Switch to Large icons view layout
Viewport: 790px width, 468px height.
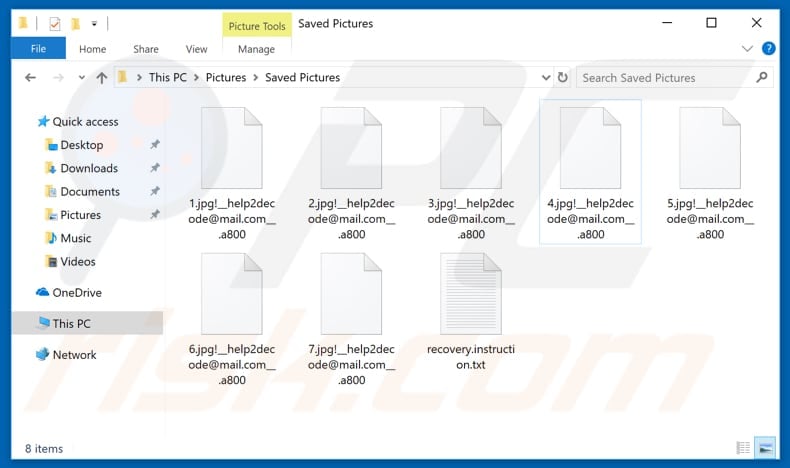pos(765,447)
